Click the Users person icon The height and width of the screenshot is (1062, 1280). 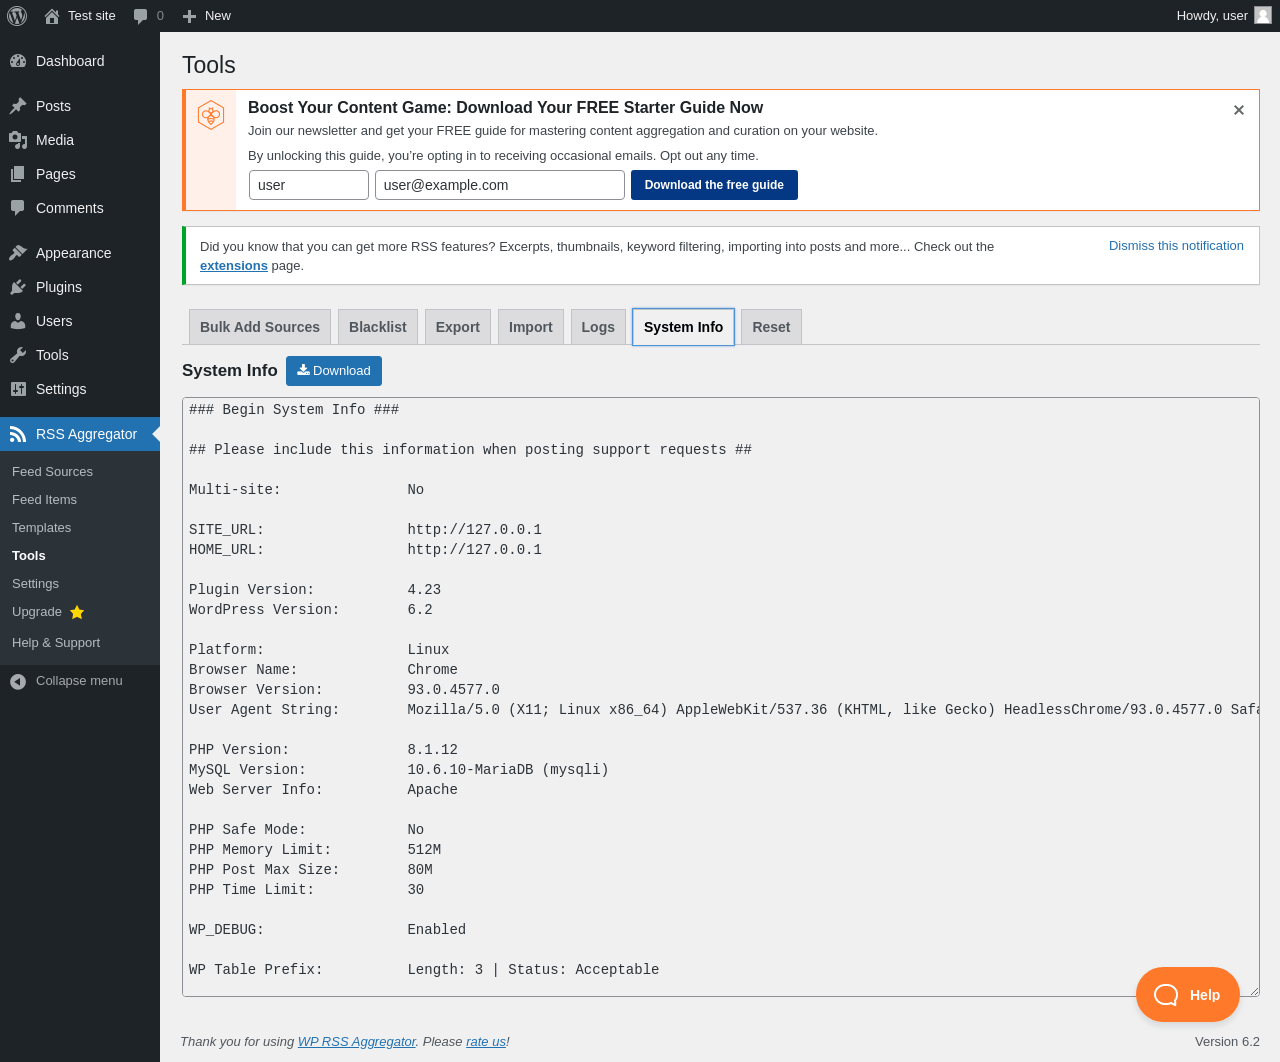click(x=18, y=321)
